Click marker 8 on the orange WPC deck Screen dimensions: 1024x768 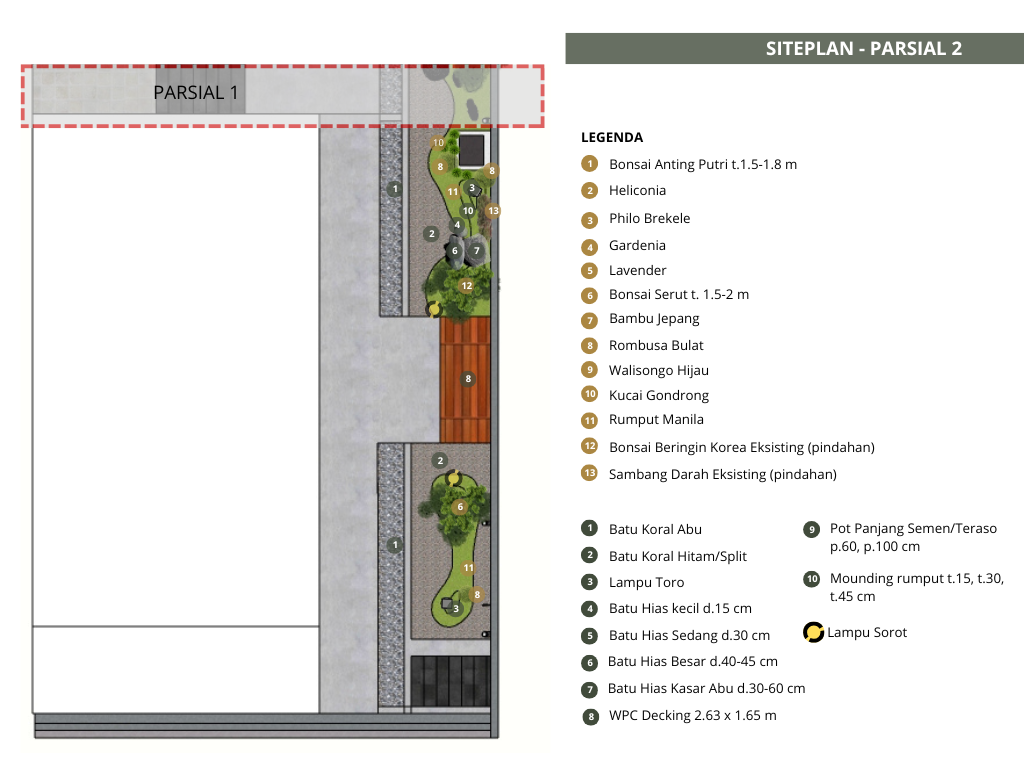468,379
